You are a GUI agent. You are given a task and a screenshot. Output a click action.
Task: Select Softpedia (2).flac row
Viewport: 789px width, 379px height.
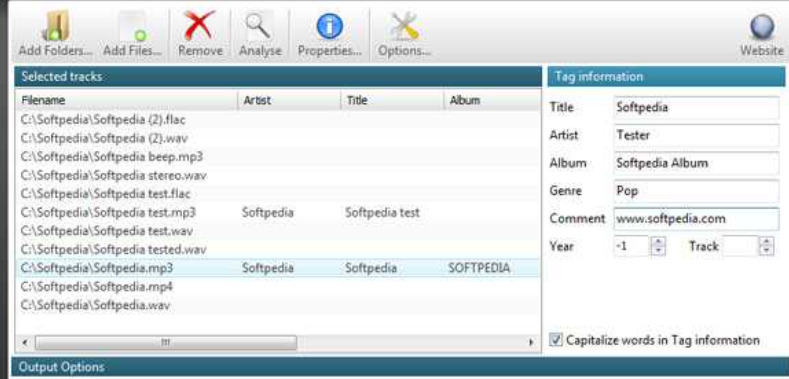[278, 120]
